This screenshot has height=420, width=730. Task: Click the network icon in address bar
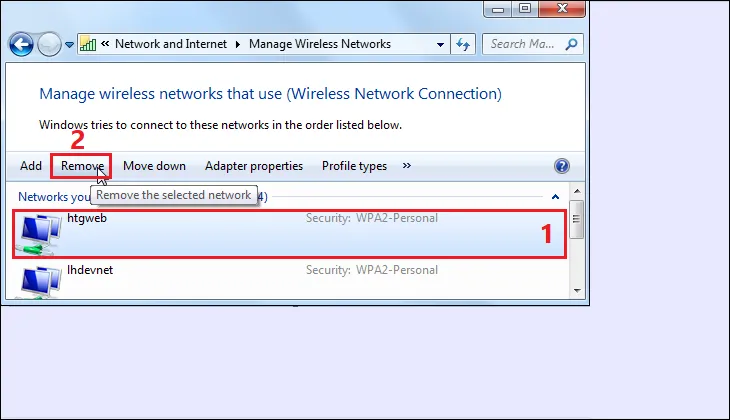point(88,44)
